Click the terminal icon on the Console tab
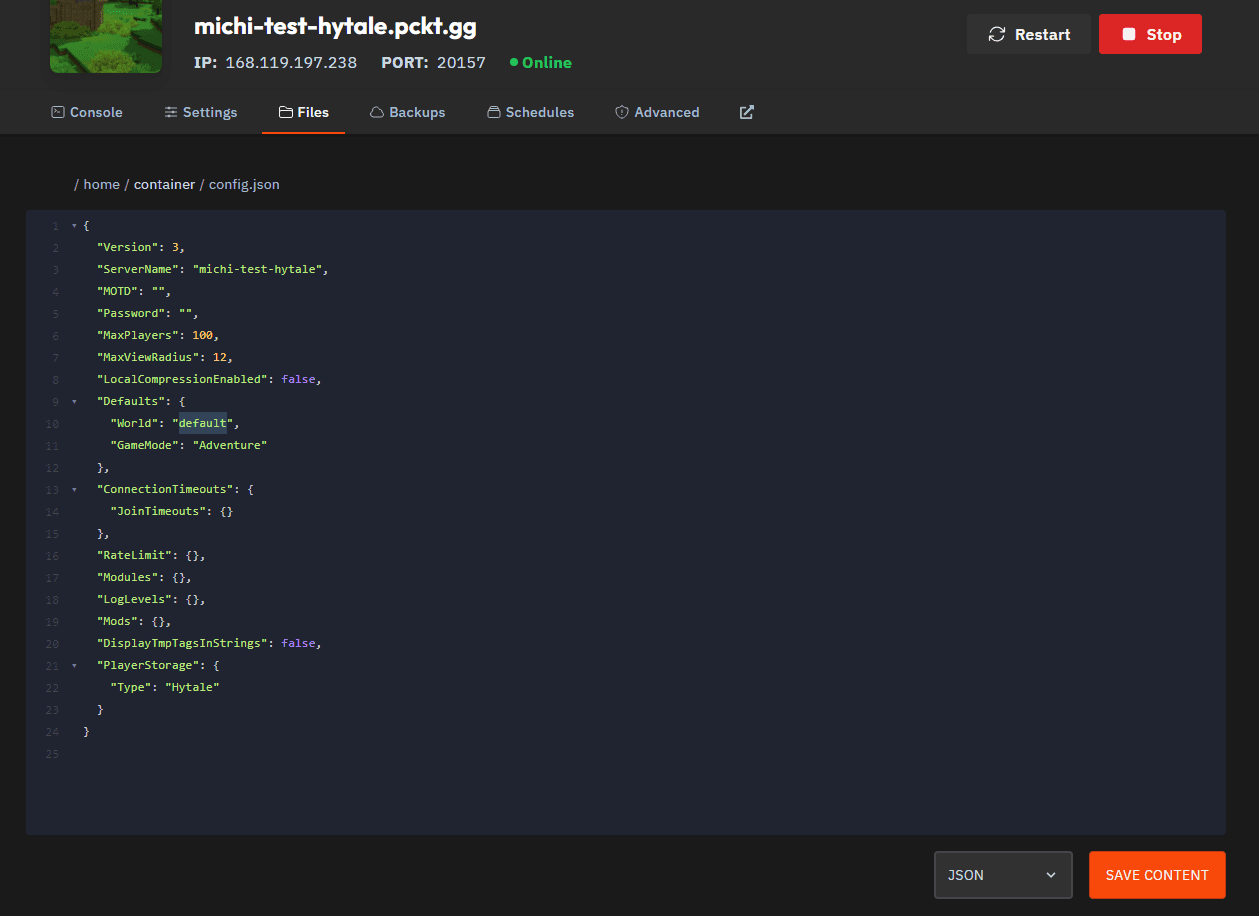Viewport: 1259px width, 916px height. [x=57, y=112]
